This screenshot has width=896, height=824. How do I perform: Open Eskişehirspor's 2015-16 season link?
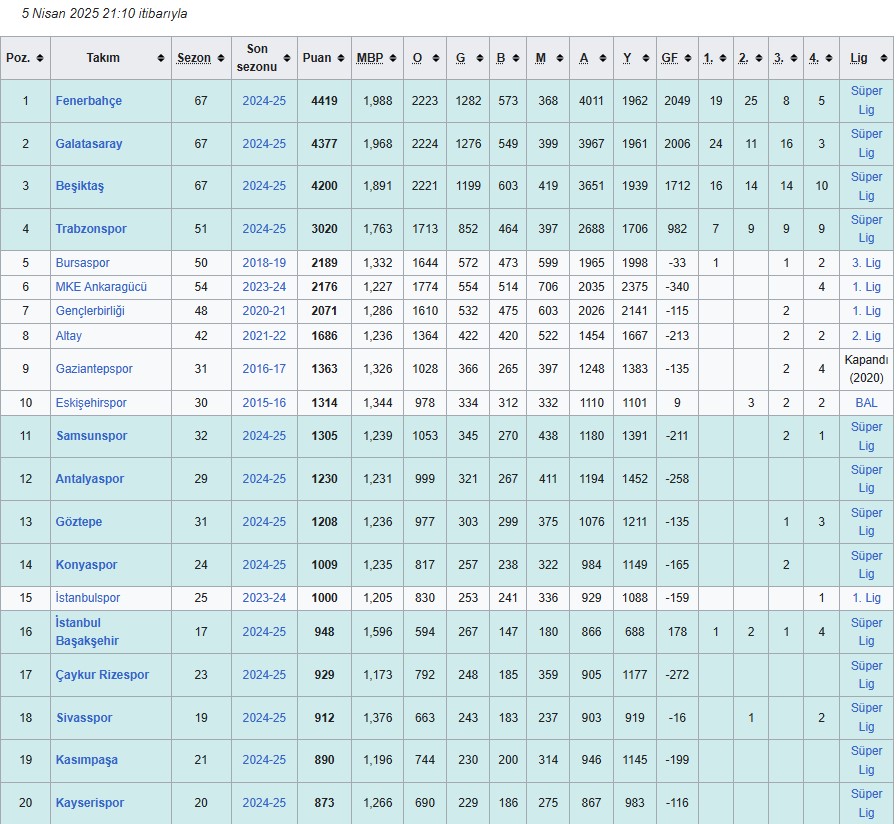(264, 403)
